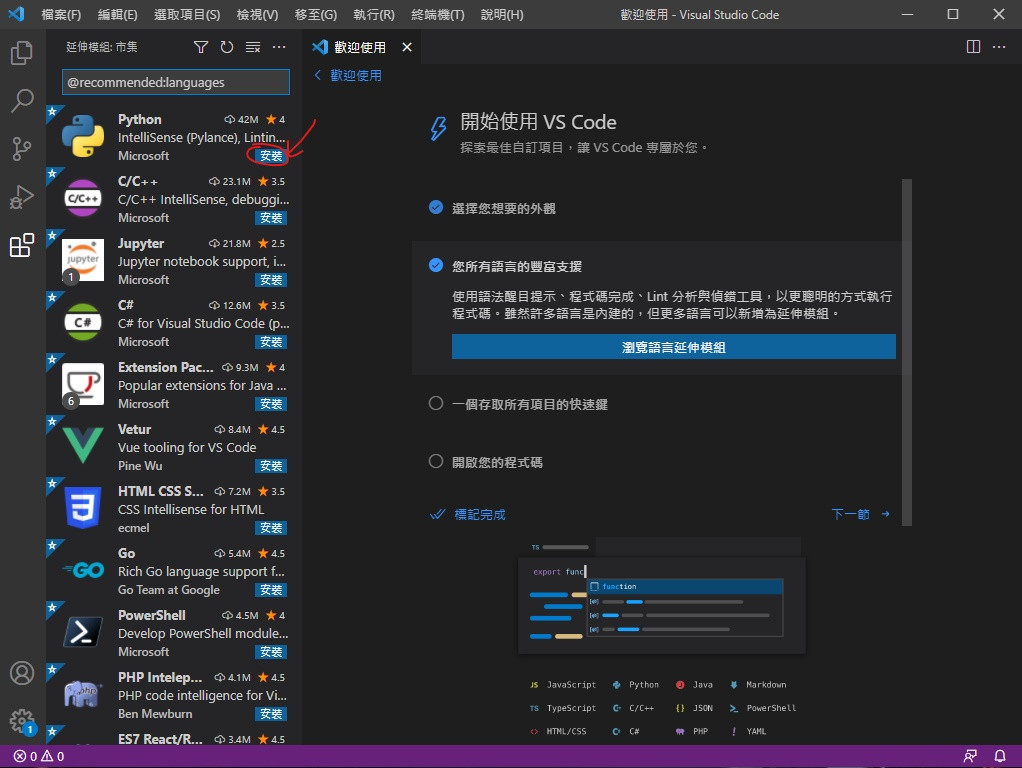Open the feedback icon in status bar
Viewport: 1022px width, 768px height.
point(971,756)
